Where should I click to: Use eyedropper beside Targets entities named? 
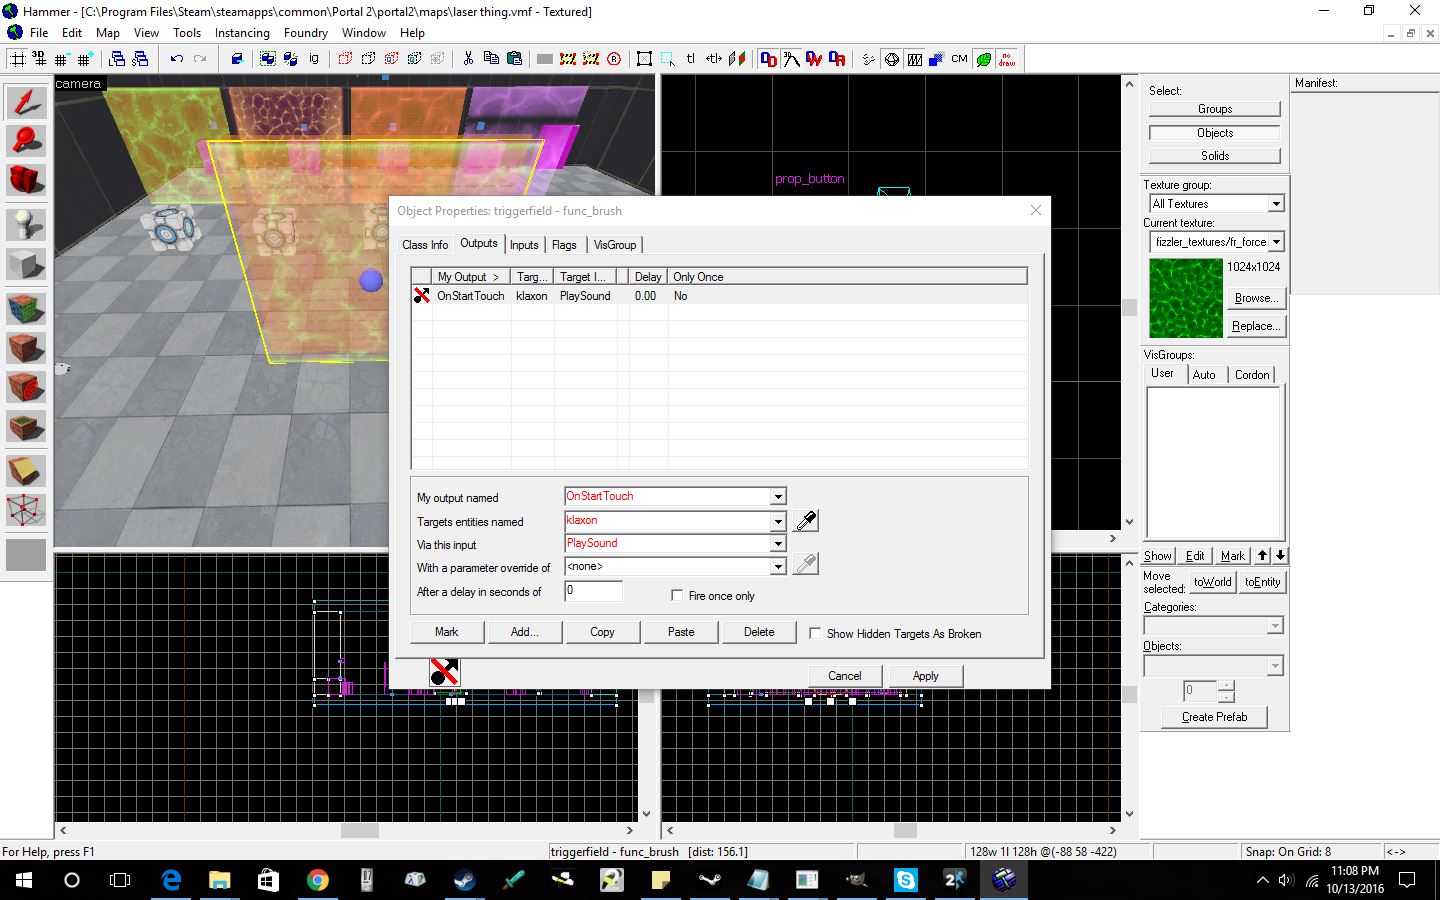806,521
